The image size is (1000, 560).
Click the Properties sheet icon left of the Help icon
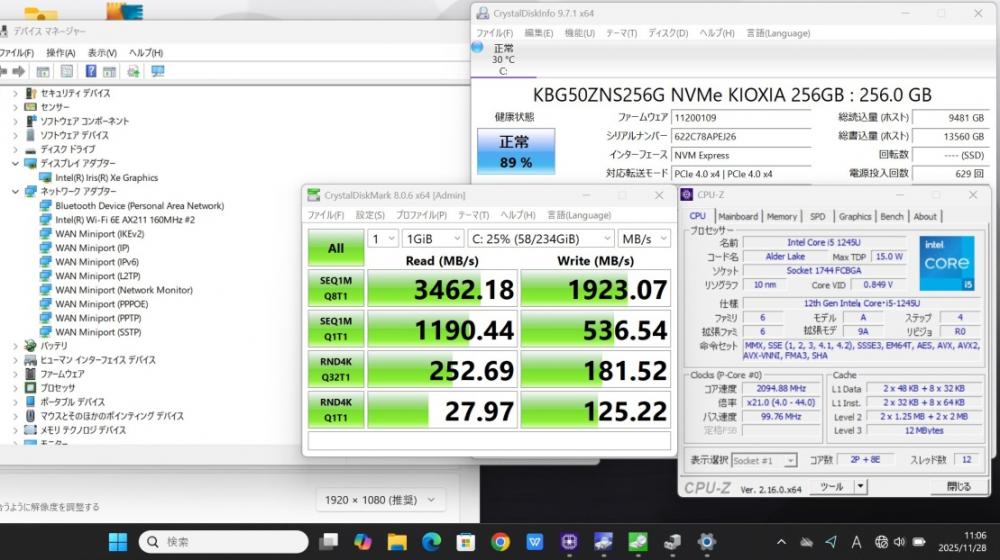[x=67, y=71]
